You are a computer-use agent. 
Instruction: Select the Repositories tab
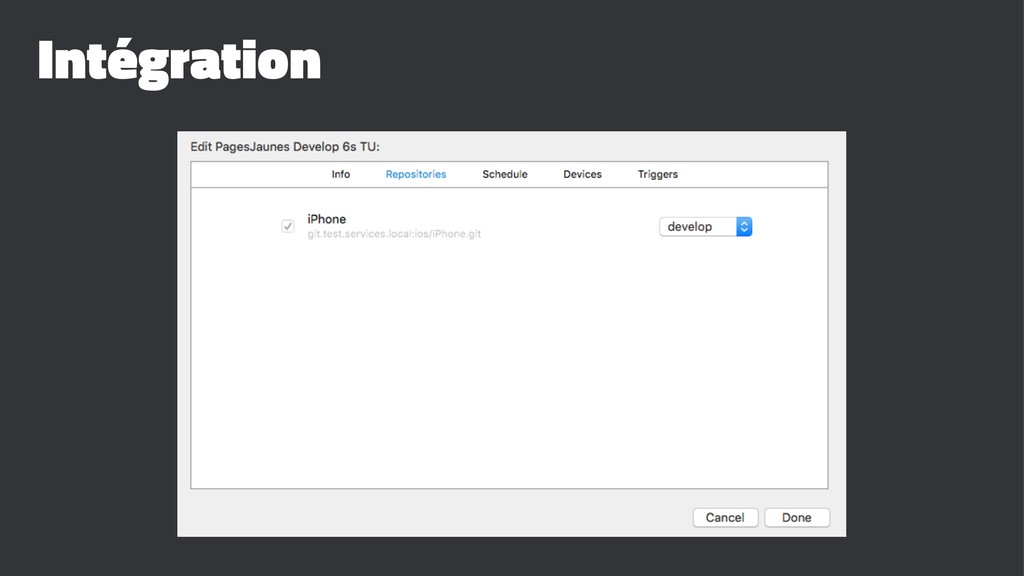coord(415,174)
